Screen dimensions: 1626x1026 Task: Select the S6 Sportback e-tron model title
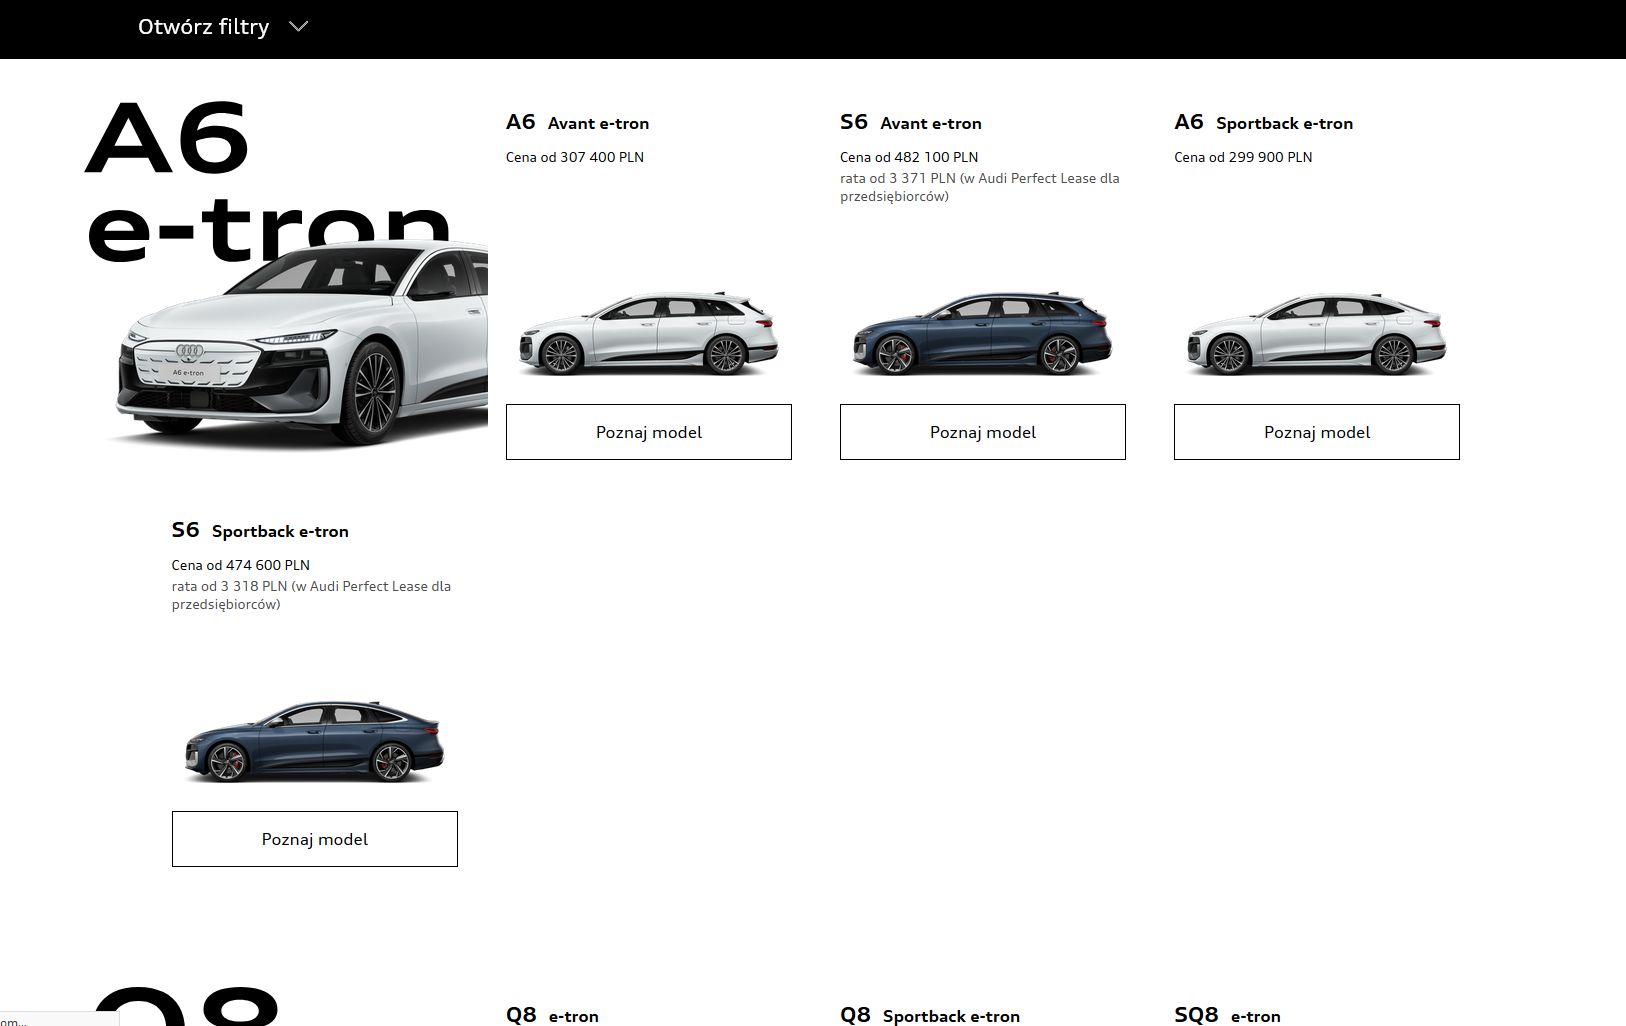(260, 530)
